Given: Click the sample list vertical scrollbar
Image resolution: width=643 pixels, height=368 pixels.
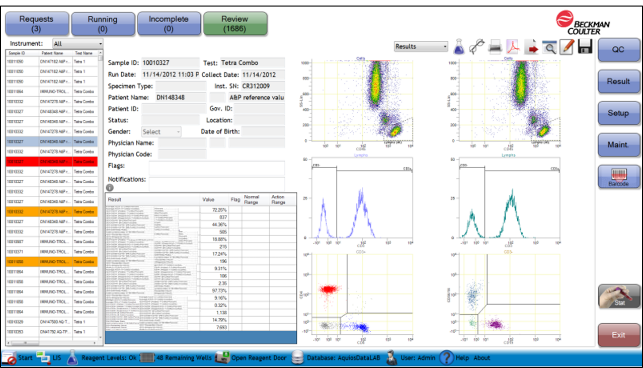Looking at the screenshot, I should [x=100, y=197].
